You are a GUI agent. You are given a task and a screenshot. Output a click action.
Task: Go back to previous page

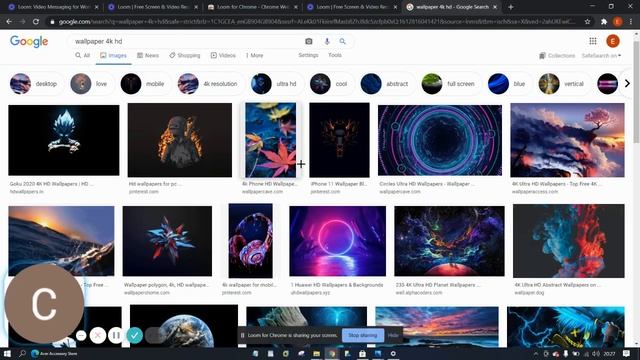click(x=9, y=22)
